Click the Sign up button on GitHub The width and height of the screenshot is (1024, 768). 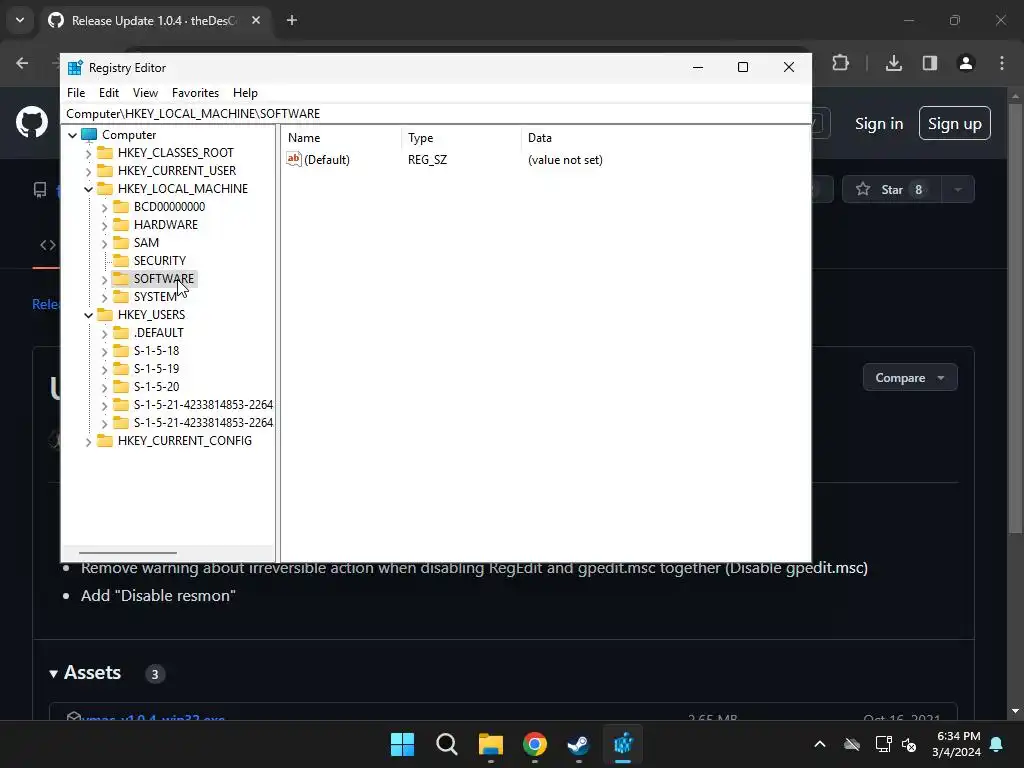click(954, 123)
